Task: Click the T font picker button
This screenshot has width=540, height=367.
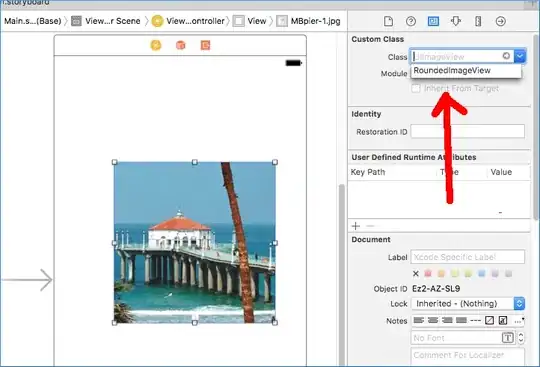Action: tap(507, 338)
